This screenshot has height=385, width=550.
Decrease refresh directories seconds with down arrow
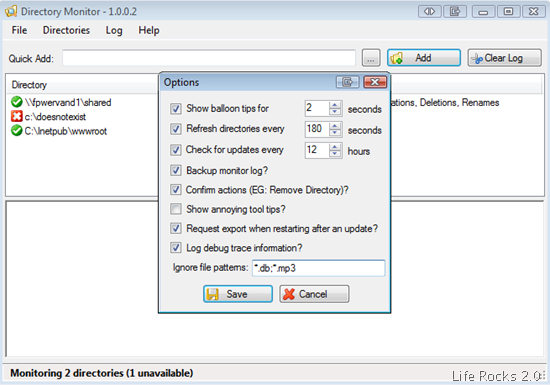click(335, 133)
